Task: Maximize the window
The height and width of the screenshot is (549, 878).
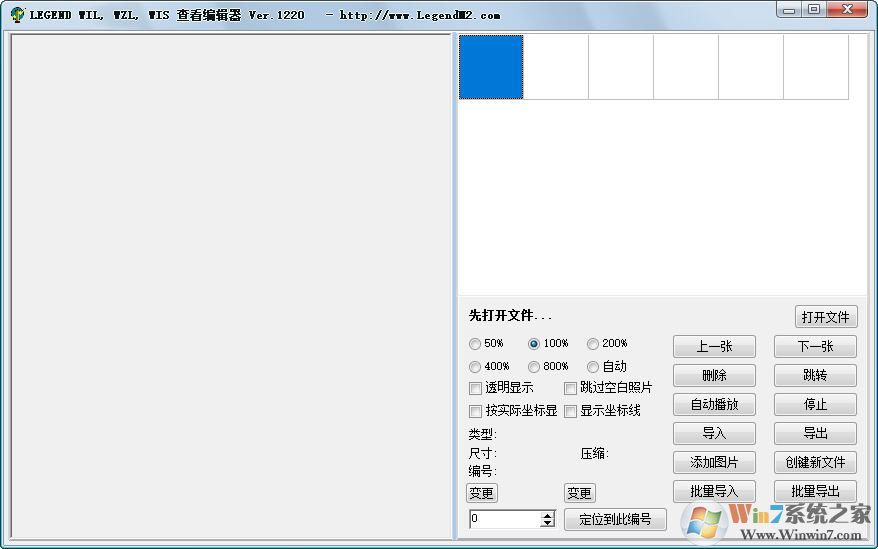Action: pyautogui.click(x=814, y=10)
